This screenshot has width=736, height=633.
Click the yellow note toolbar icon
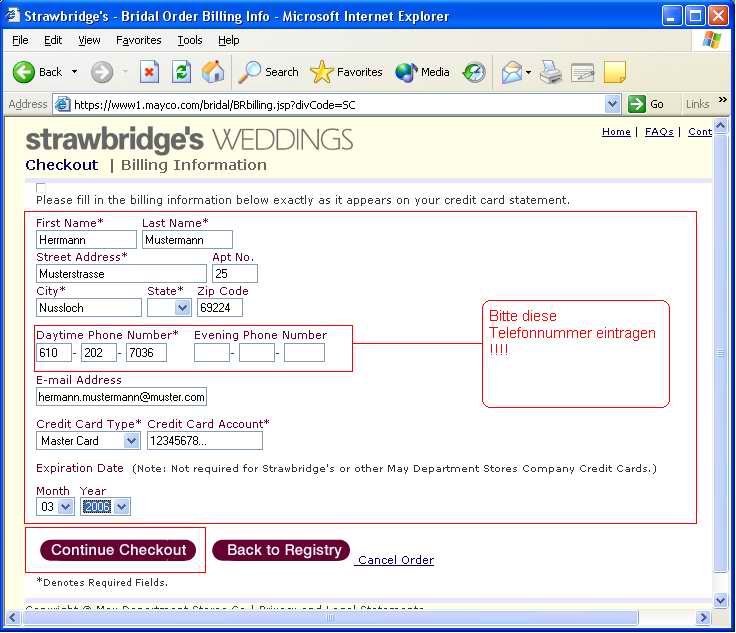(x=615, y=72)
